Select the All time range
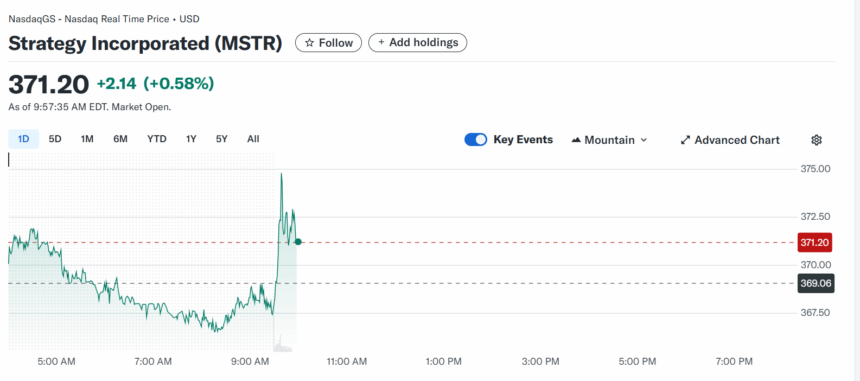This screenshot has width=860, height=381. (253, 139)
